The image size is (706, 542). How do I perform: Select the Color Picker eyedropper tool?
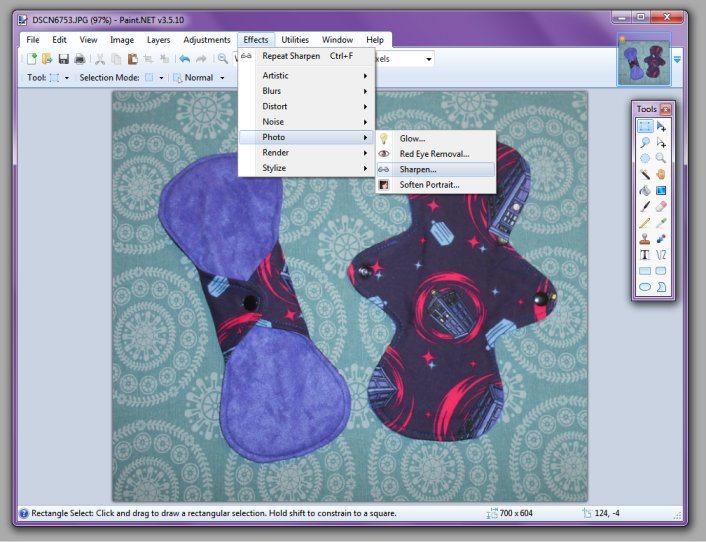point(661,222)
